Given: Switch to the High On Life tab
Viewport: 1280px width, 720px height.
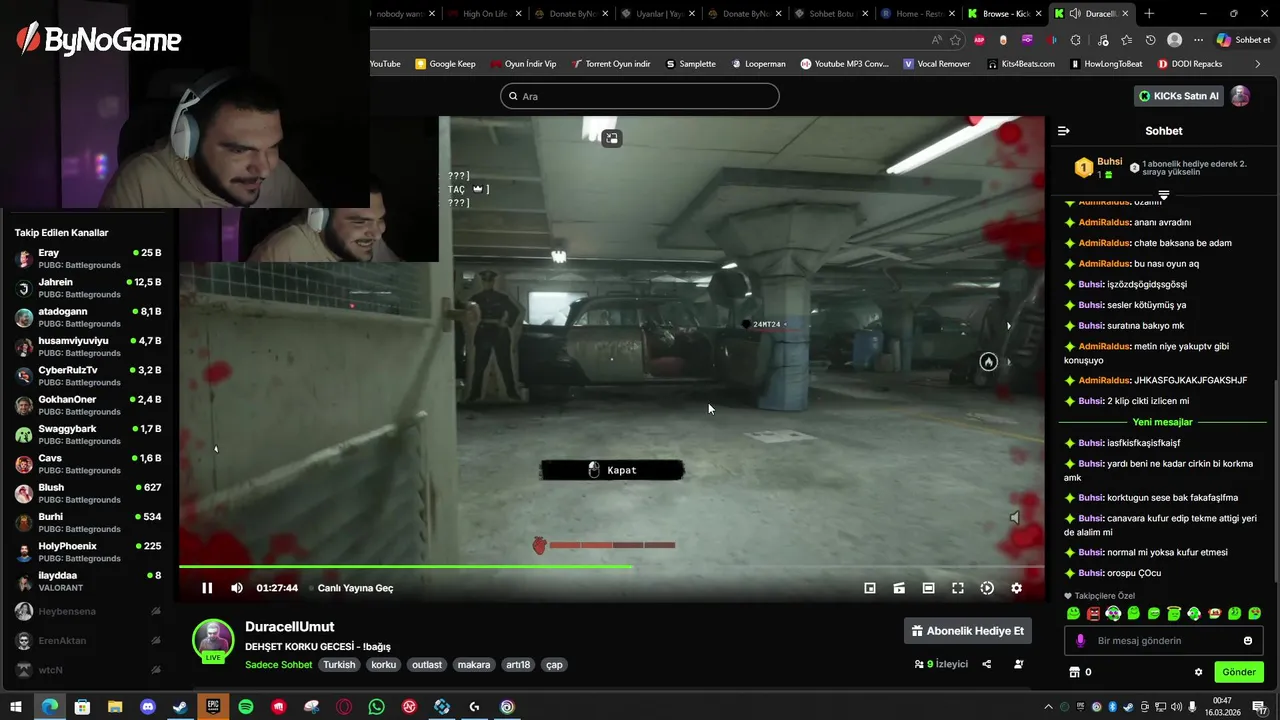Looking at the screenshot, I should click(487, 14).
